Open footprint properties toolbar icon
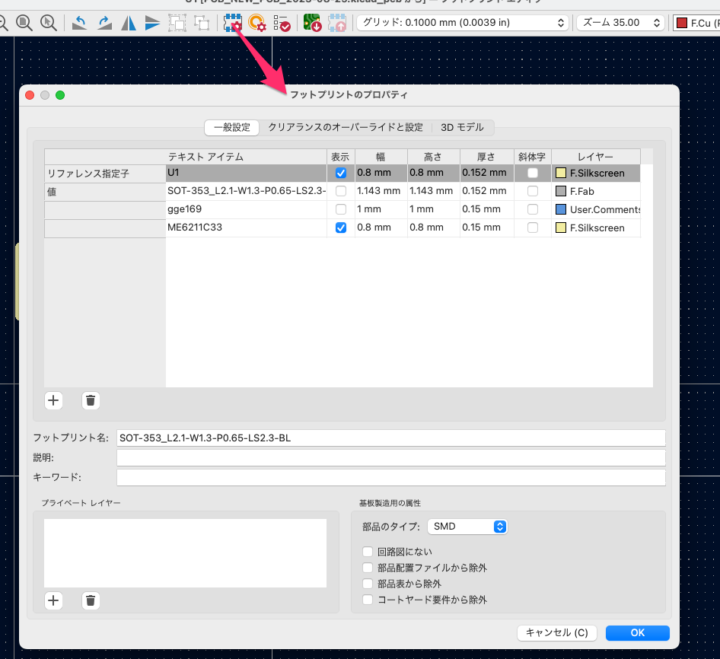720x659 pixels. point(232,22)
